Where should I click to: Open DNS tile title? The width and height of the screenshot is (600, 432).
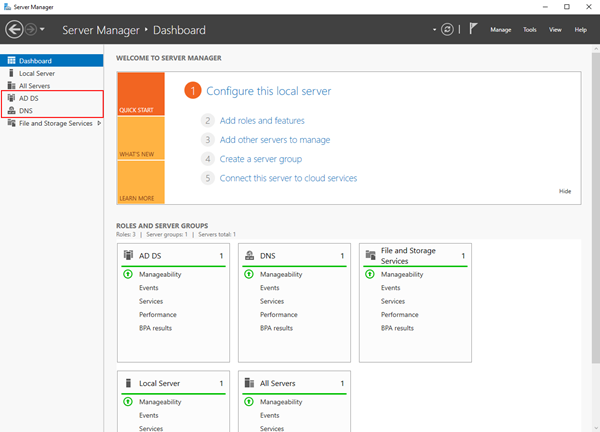(x=267, y=256)
